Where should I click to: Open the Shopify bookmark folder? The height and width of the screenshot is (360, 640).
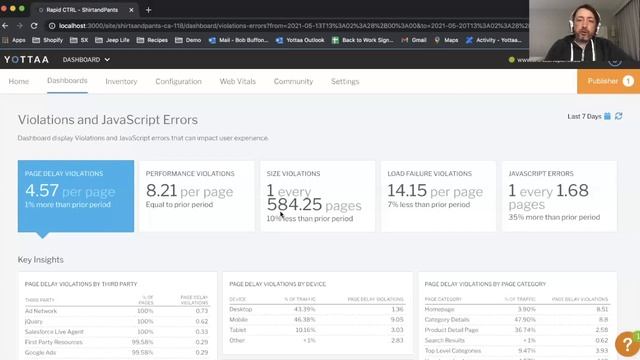coord(48,40)
